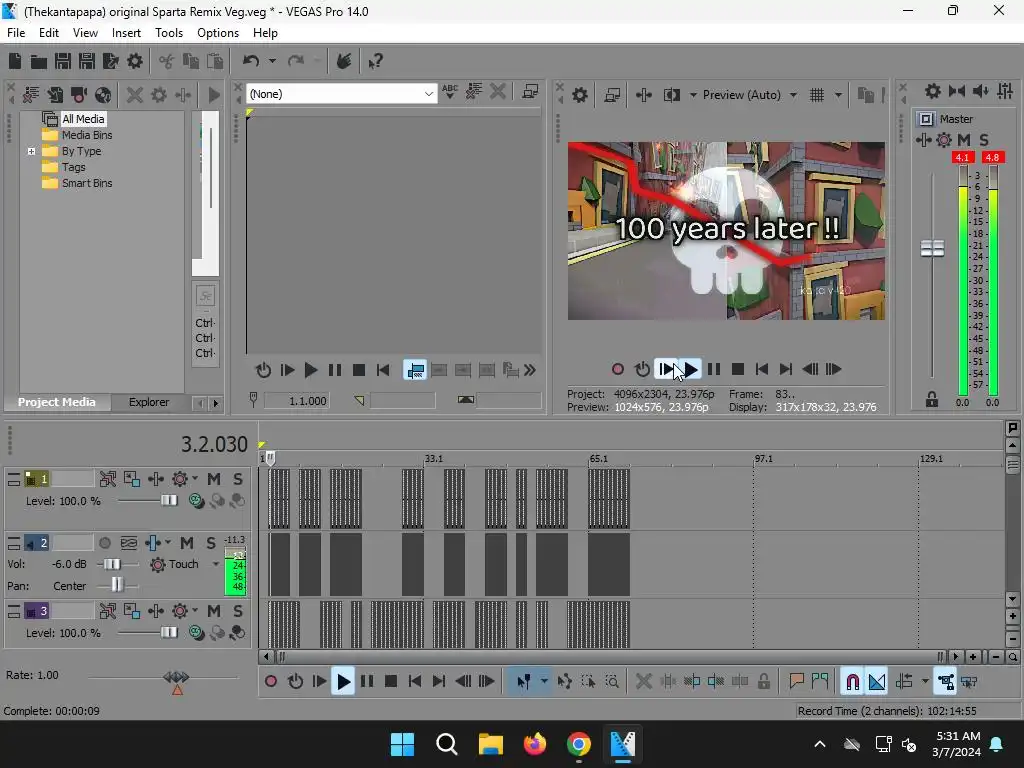
Task: Toggle Enable Snapping magnet button
Action: coord(852,682)
